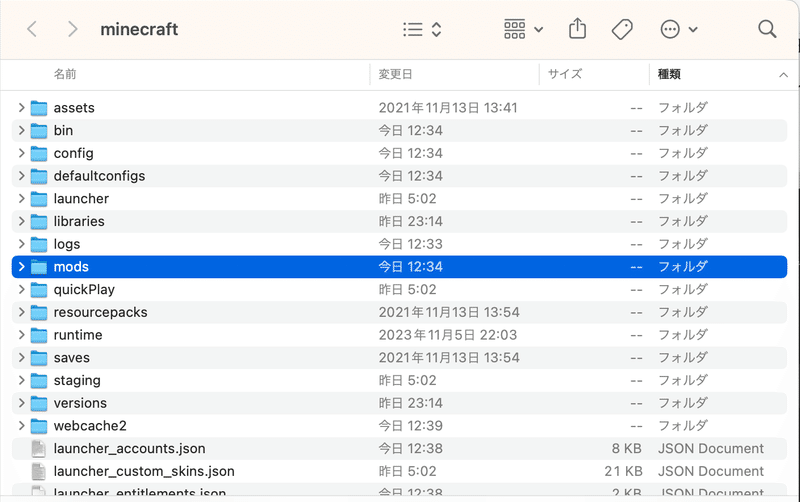
Task: Click the minecraft window title
Action: click(x=139, y=29)
